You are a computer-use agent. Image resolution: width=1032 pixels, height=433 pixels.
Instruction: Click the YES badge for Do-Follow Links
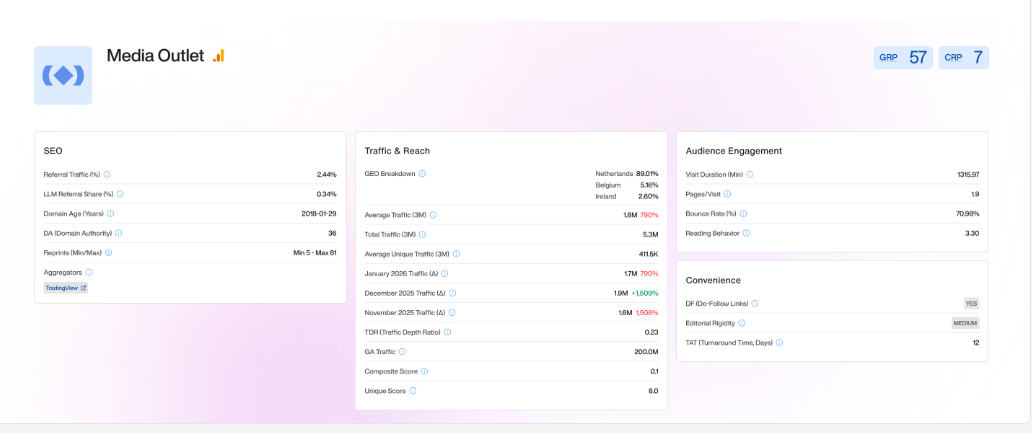click(x=970, y=303)
